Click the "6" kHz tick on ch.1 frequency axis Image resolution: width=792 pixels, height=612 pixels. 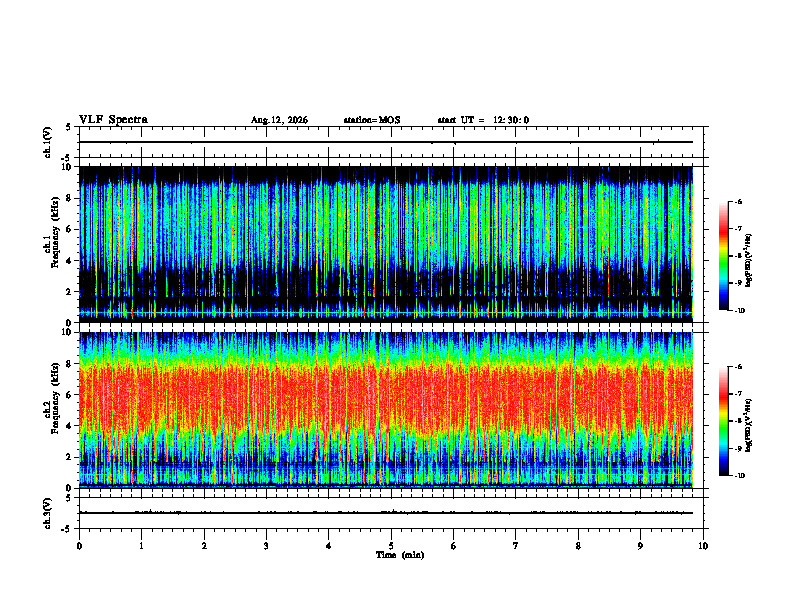[x=70, y=229]
